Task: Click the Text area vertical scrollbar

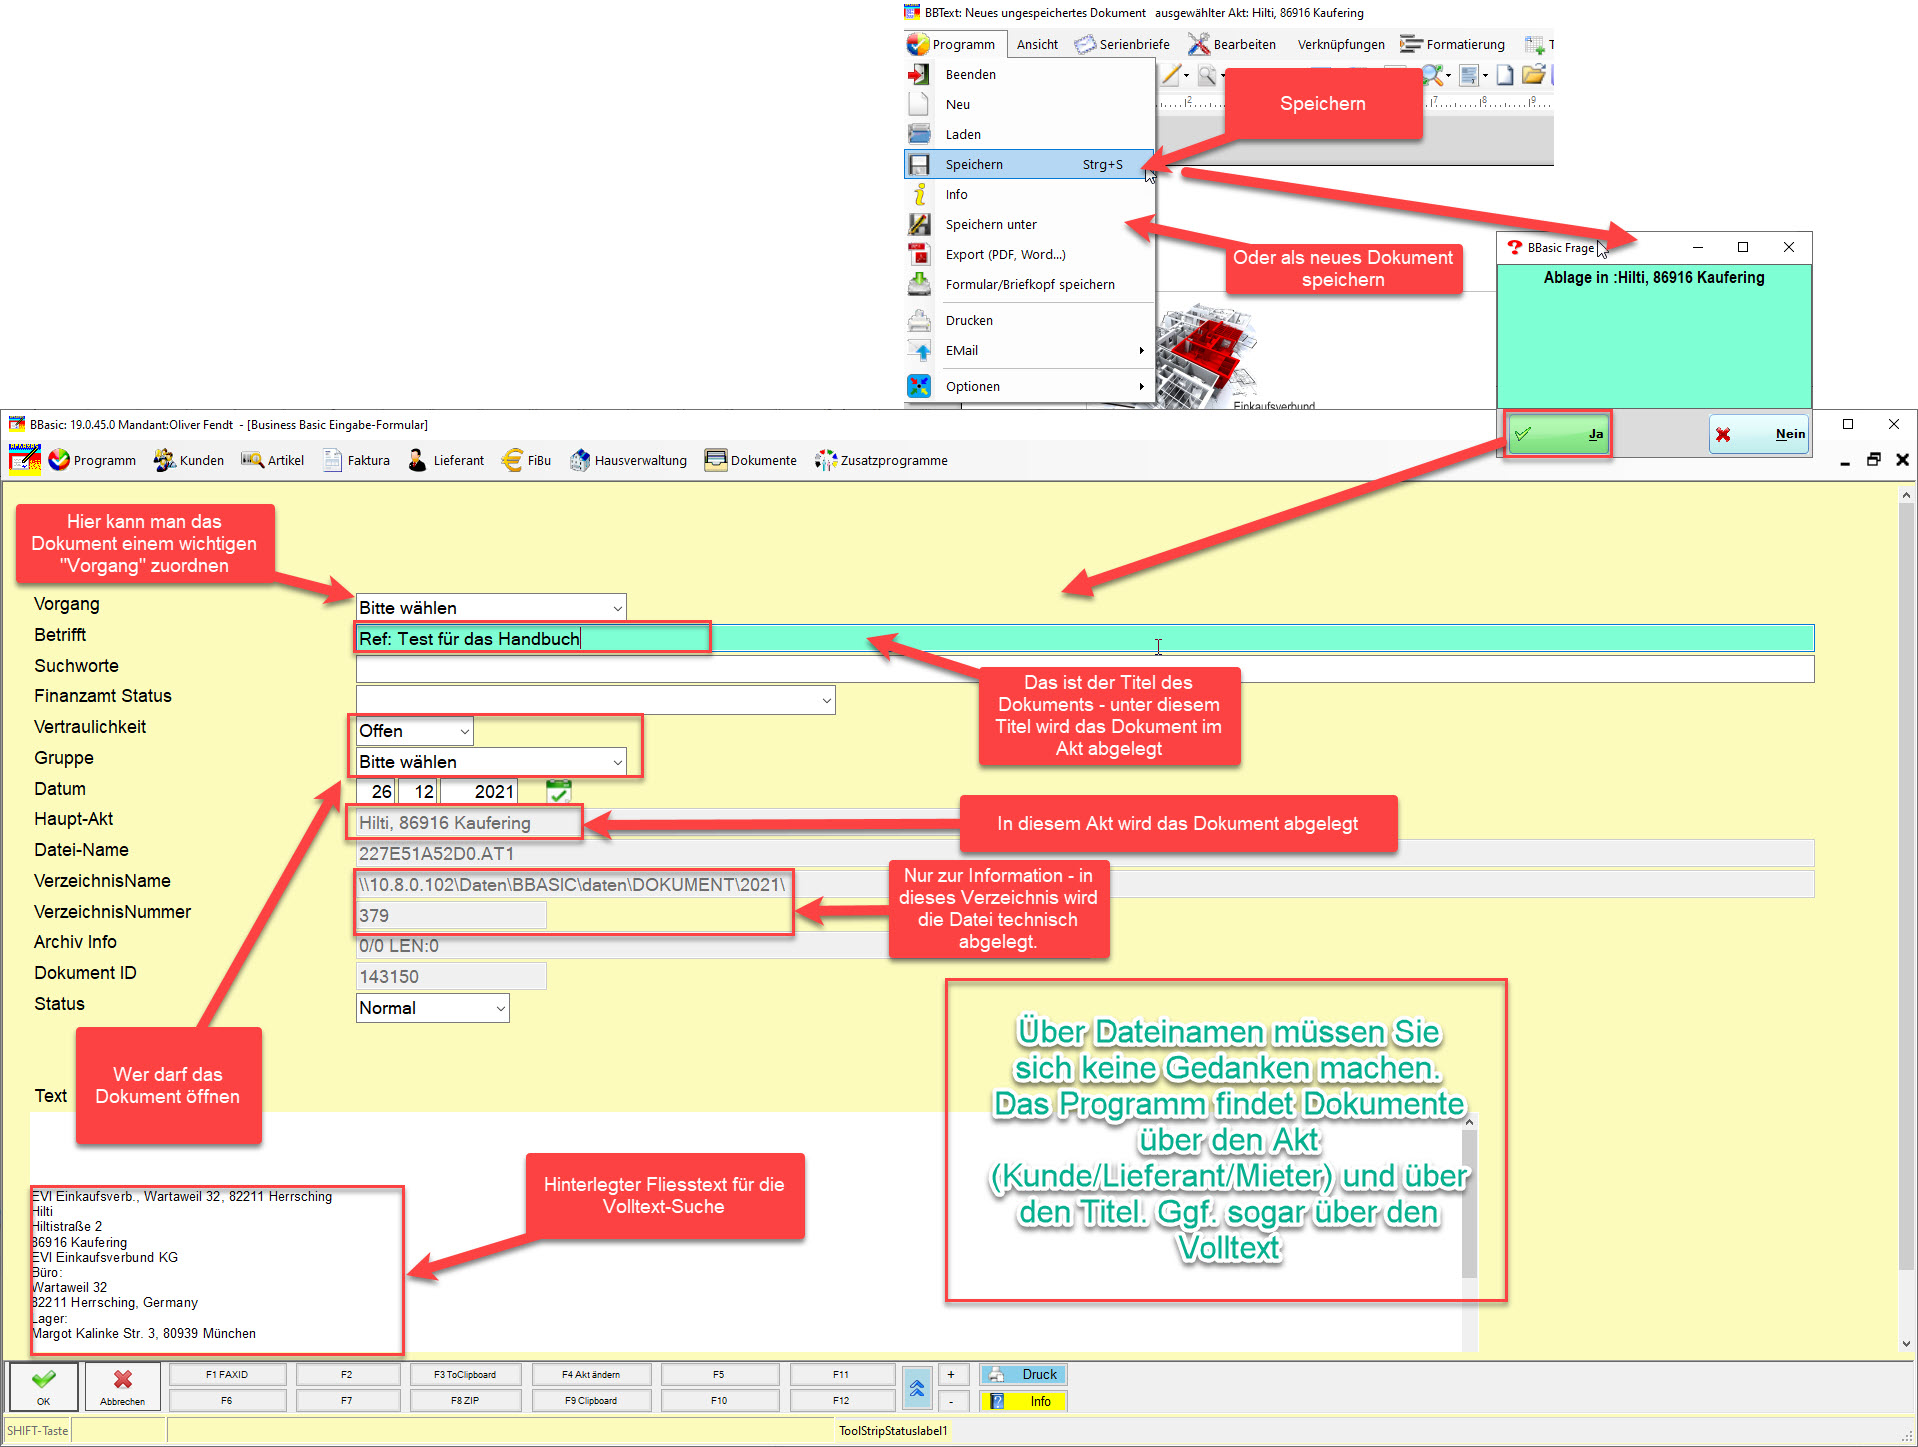Action: pyautogui.click(x=1469, y=1232)
